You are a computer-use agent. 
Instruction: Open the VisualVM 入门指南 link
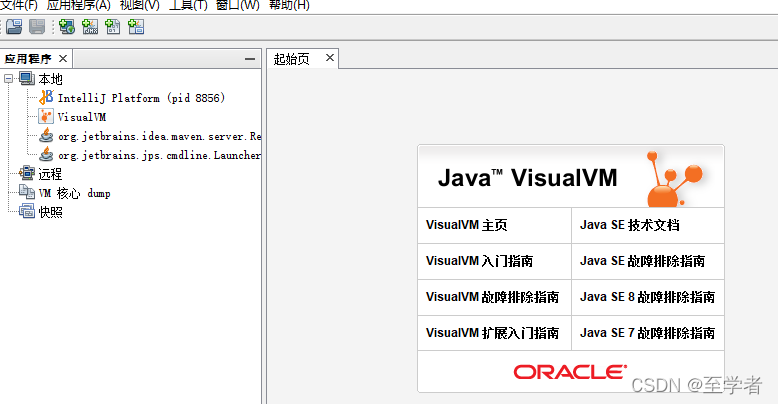click(479, 261)
